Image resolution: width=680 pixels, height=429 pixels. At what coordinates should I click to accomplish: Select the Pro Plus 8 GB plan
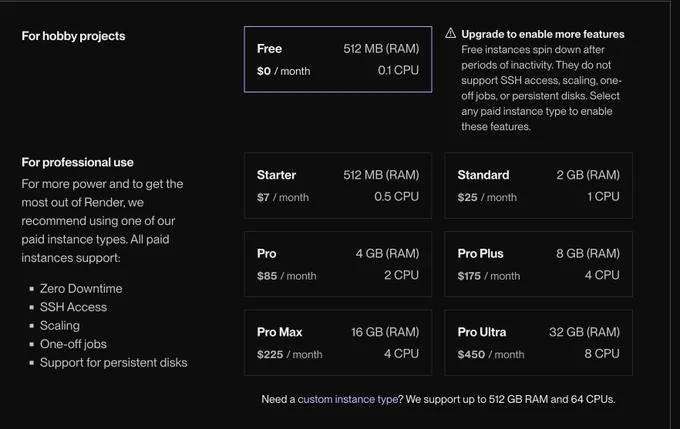point(539,264)
